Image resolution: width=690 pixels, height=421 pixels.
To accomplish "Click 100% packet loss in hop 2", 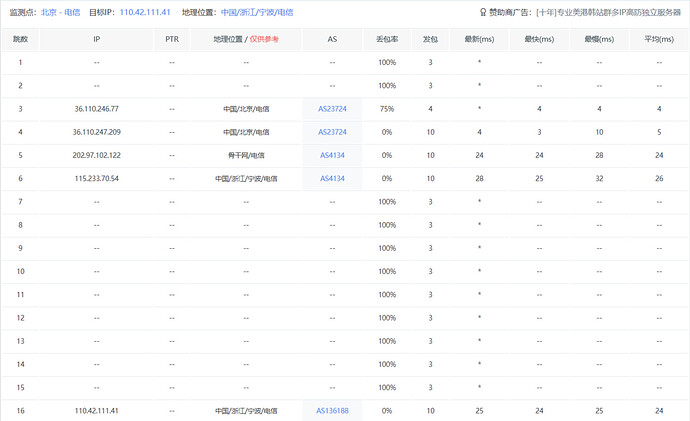I will point(387,86).
